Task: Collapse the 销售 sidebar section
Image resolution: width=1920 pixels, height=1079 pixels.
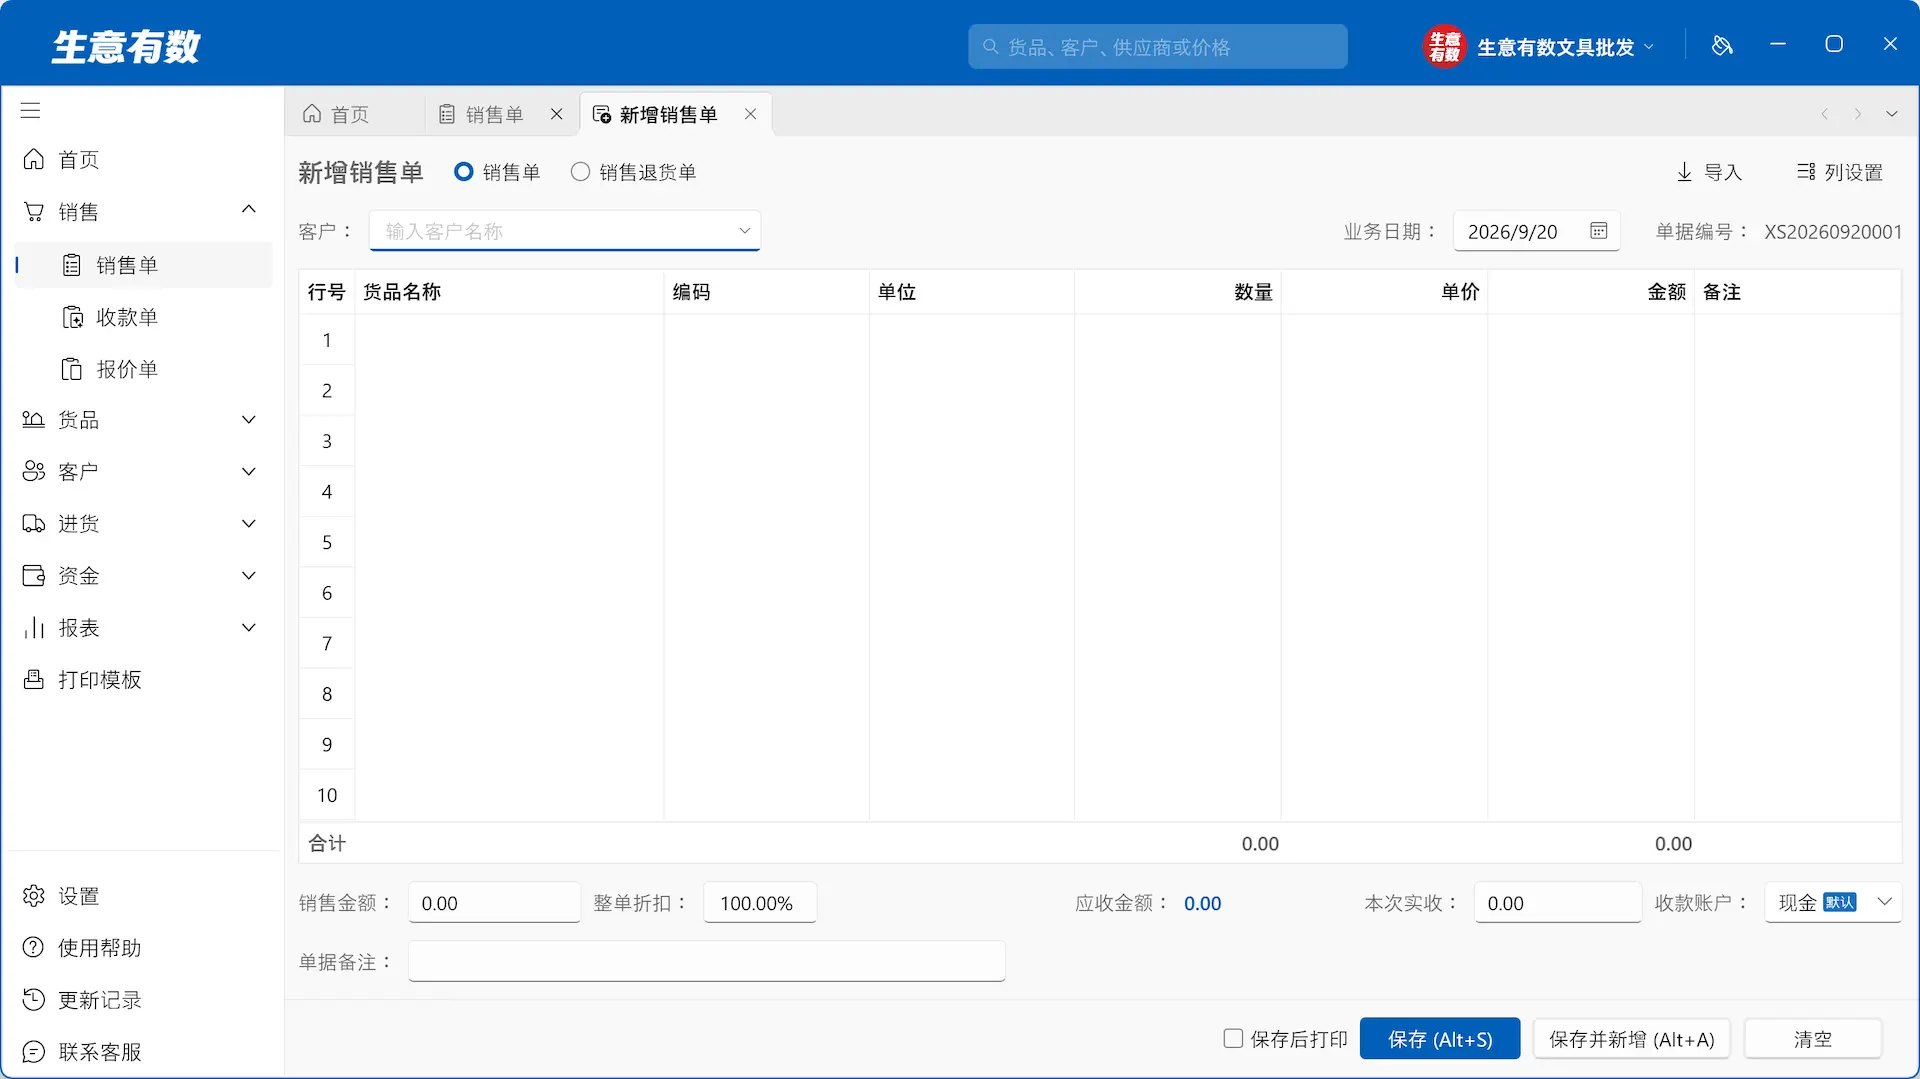Action: click(x=249, y=209)
